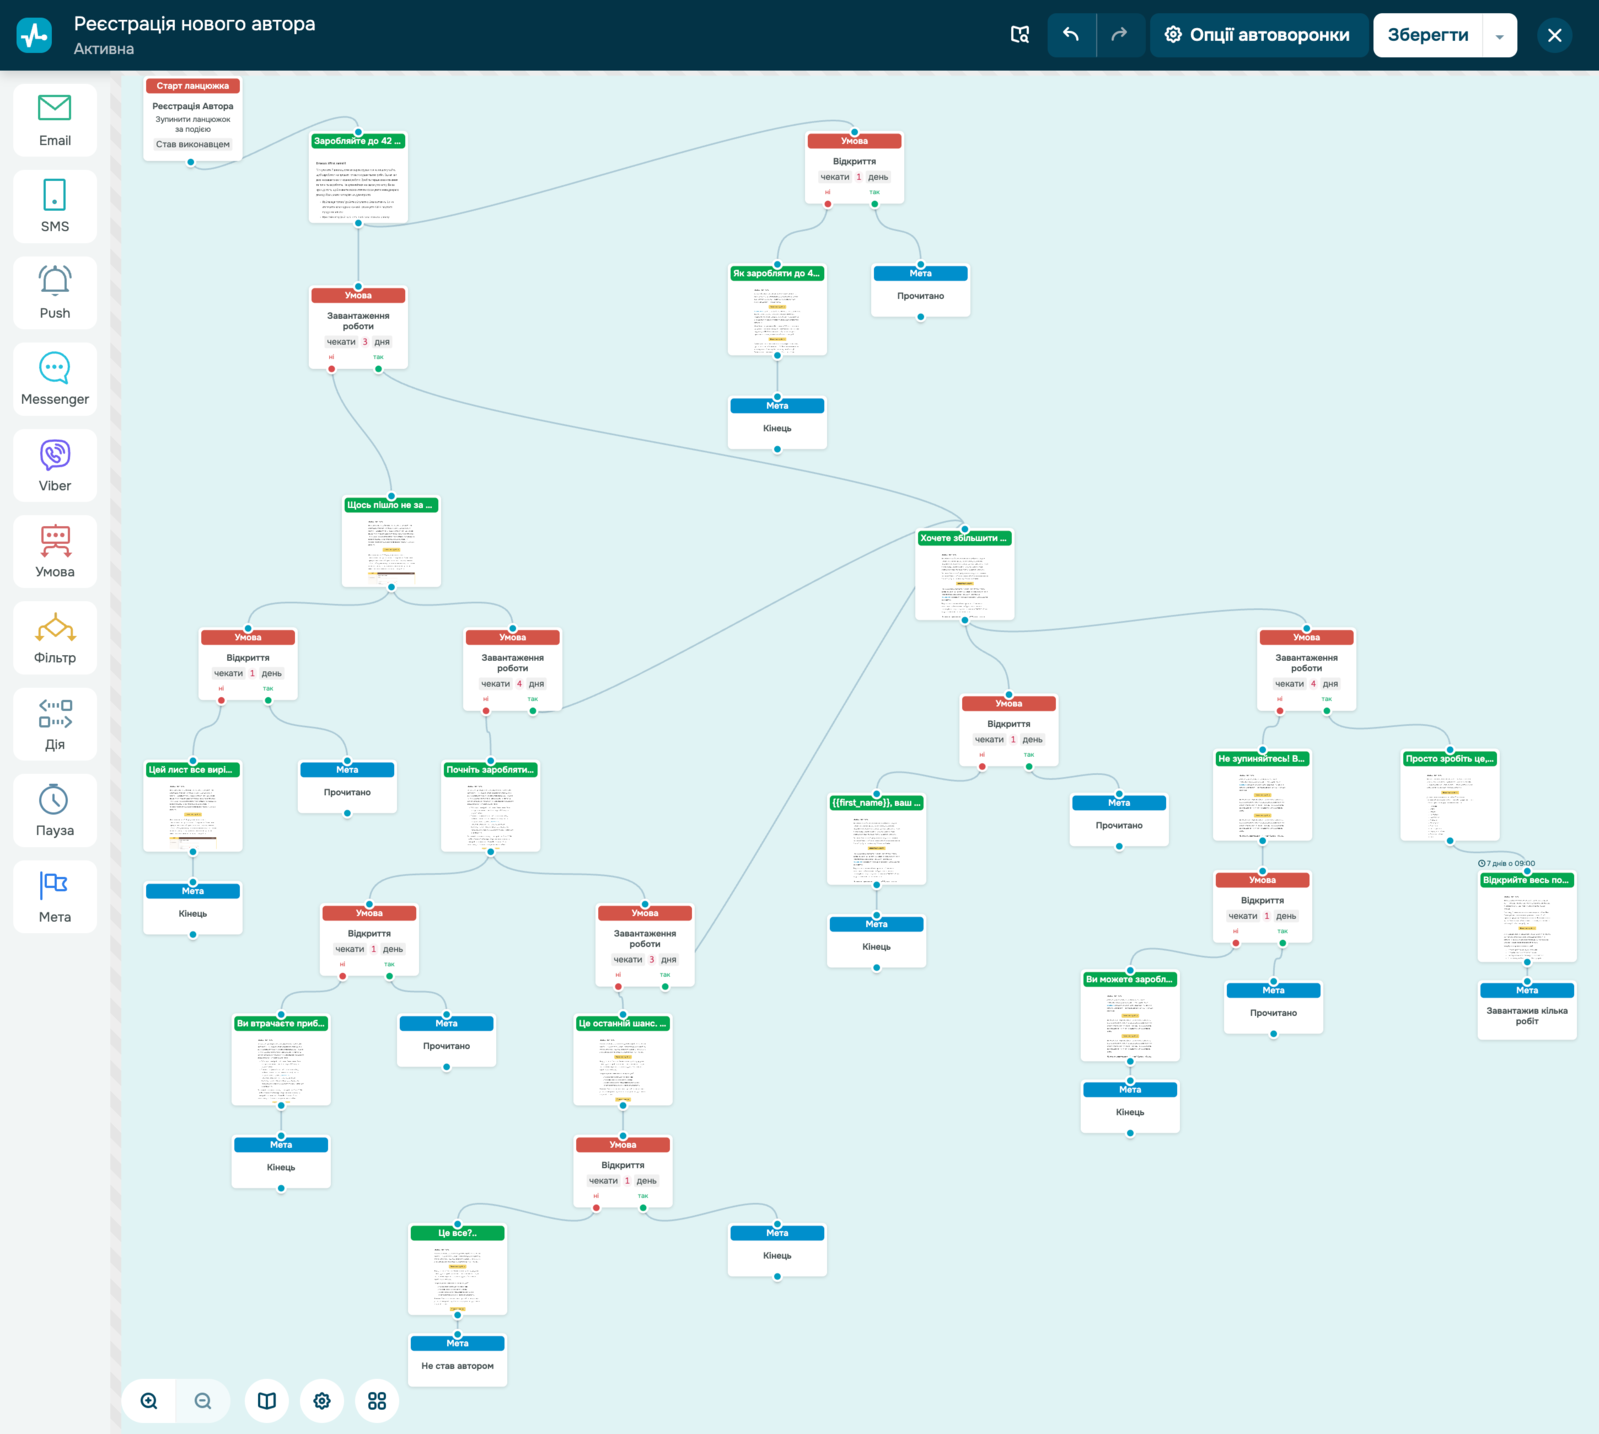Screen dimensions: 1599x1434
Task: Click the undo arrow button
Action: pyautogui.click(x=1071, y=35)
